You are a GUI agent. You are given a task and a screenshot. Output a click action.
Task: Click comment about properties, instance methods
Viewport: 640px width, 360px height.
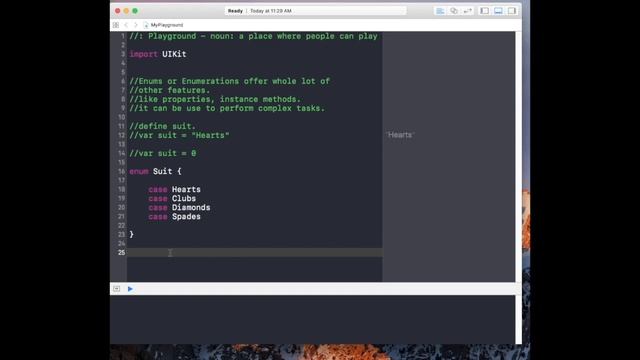[x=215, y=99]
